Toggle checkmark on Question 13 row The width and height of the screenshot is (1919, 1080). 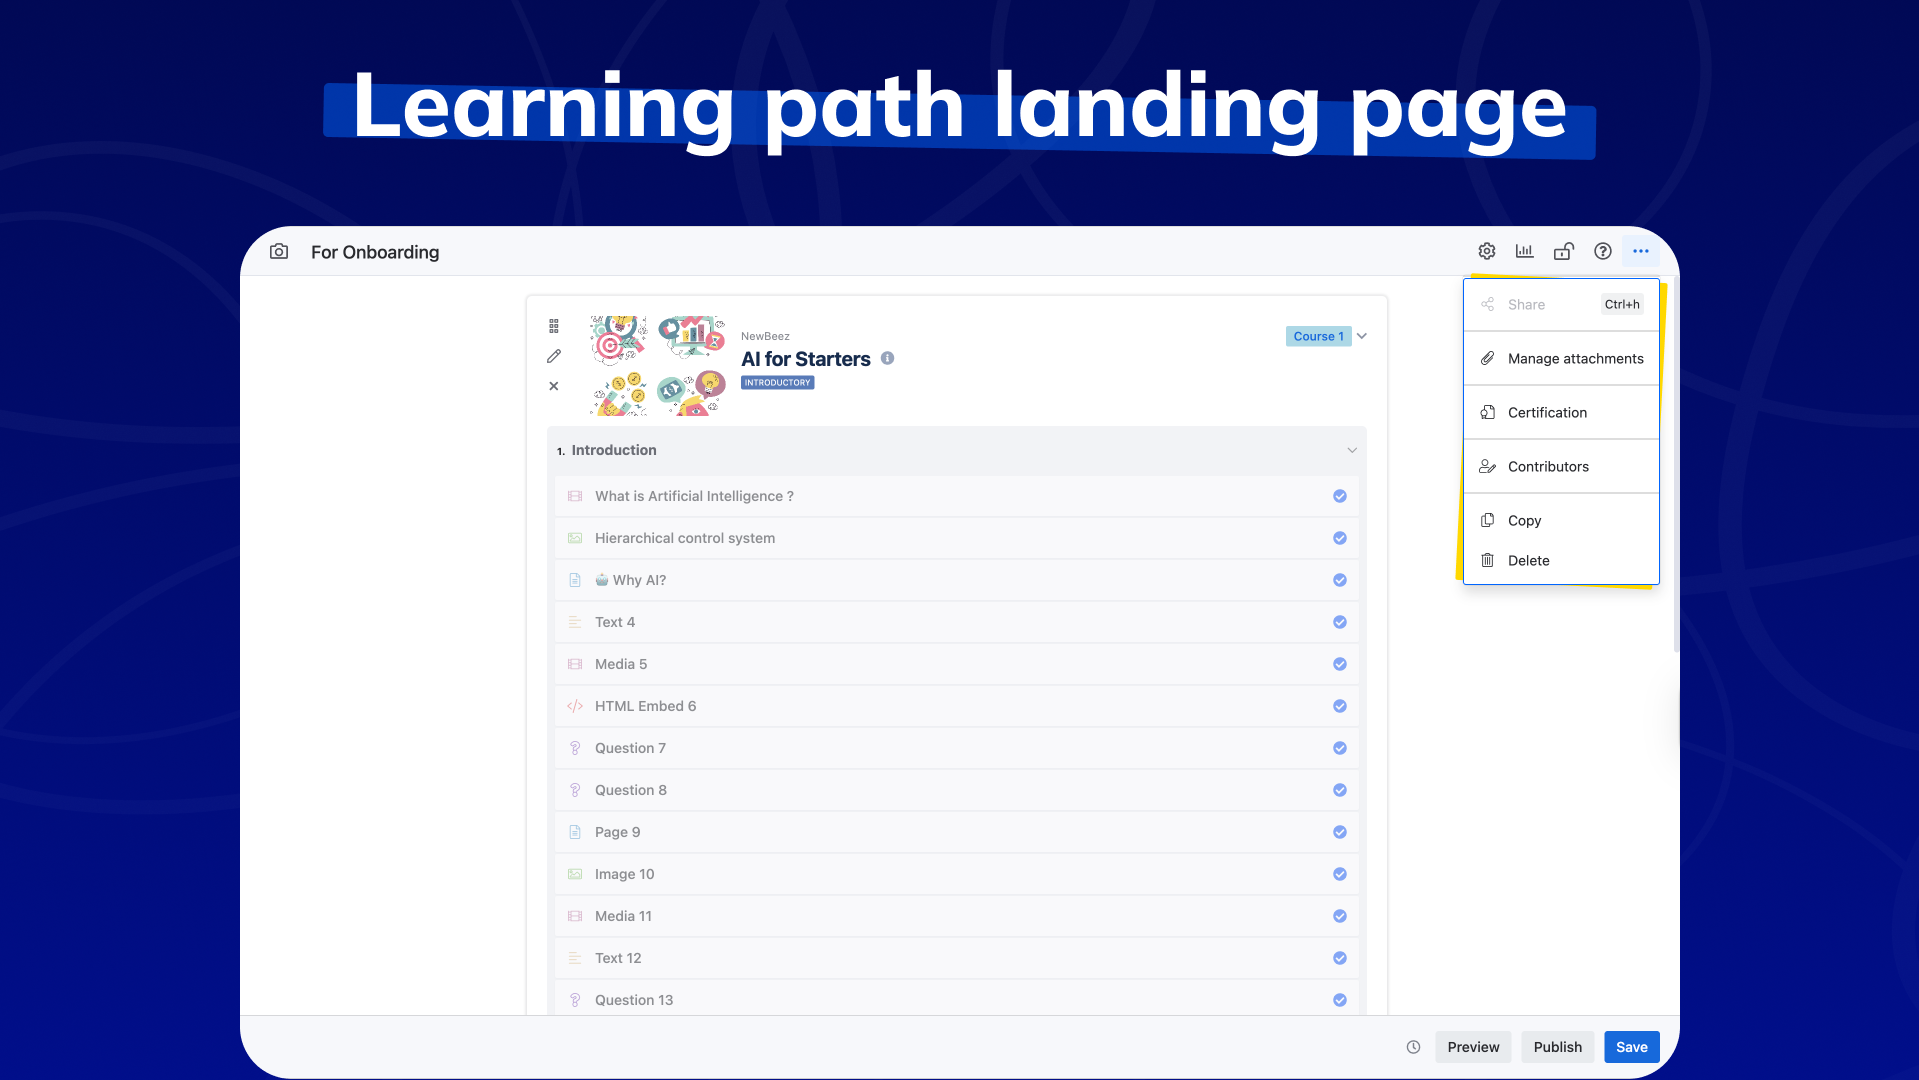[1339, 1000]
